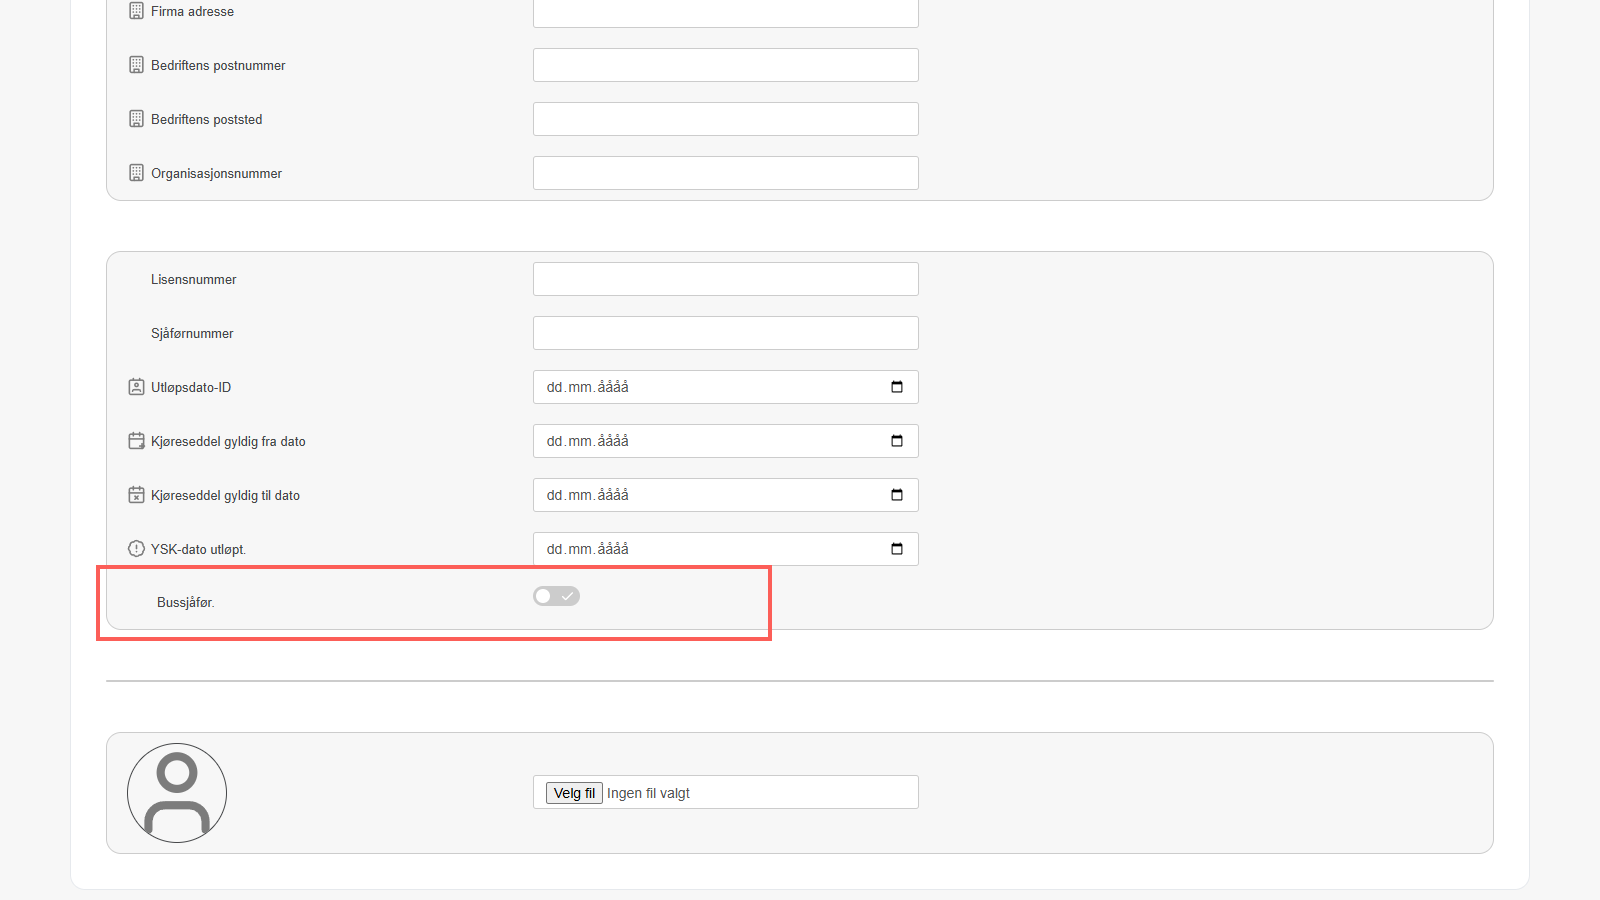Focus the Organisasjonsnummer input field
The height and width of the screenshot is (900, 1600).
coord(726,173)
